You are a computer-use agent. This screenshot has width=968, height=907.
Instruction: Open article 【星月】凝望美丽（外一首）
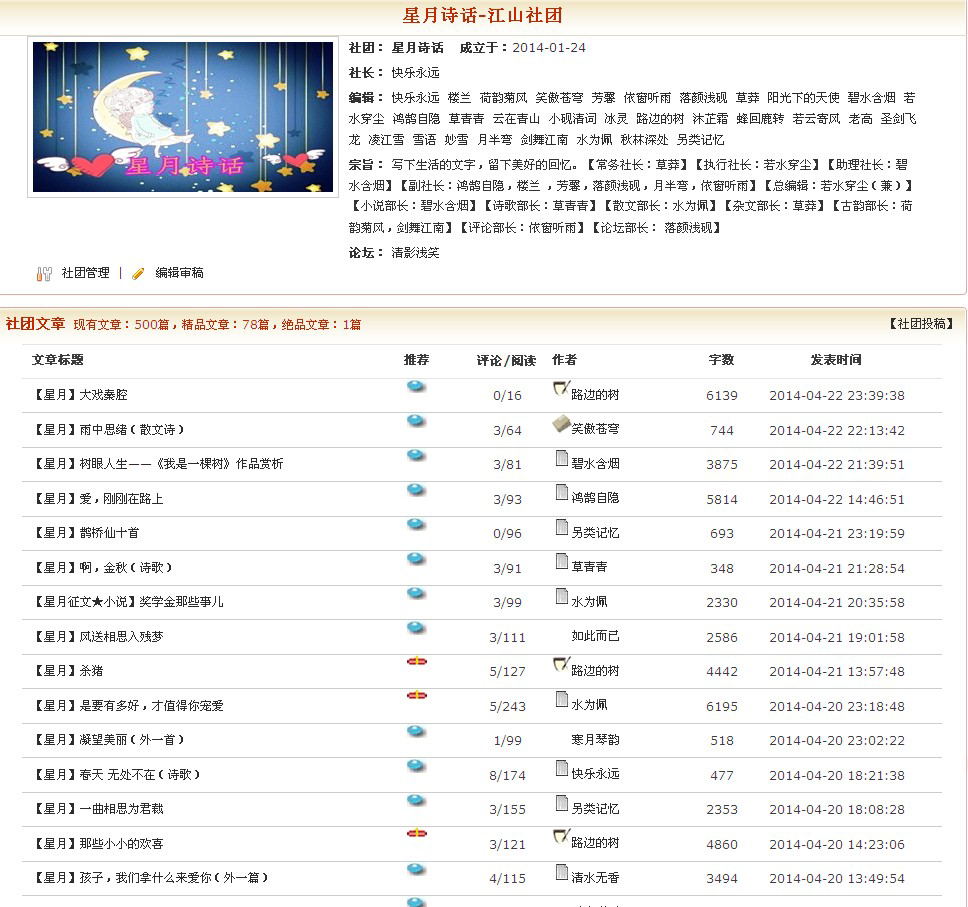[109, 740]
